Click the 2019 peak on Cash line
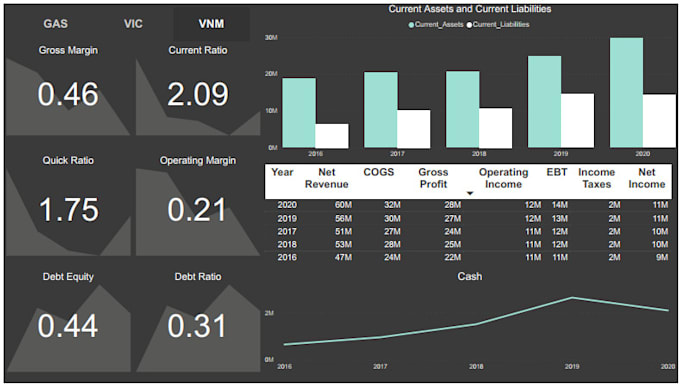 pyautogui.click(x=572, y=297)
